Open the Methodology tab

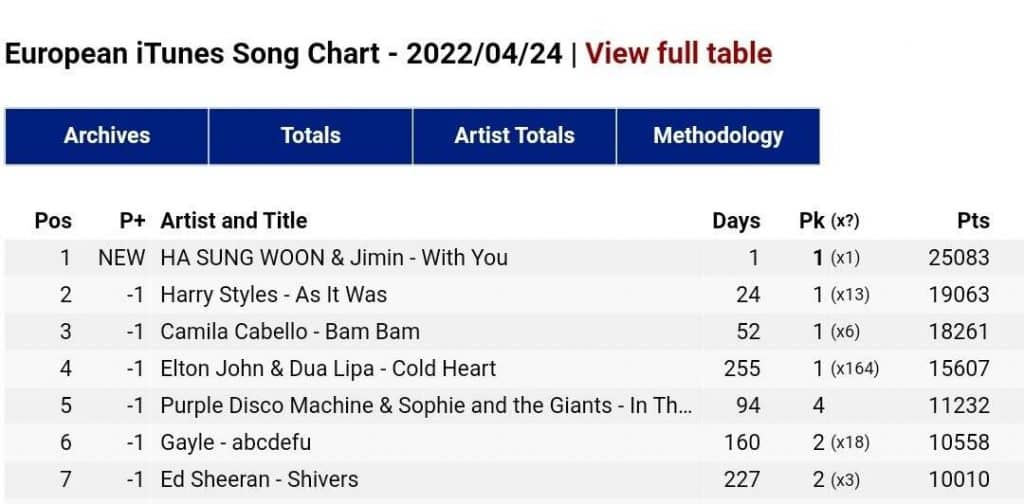click(x=717, y=136)
